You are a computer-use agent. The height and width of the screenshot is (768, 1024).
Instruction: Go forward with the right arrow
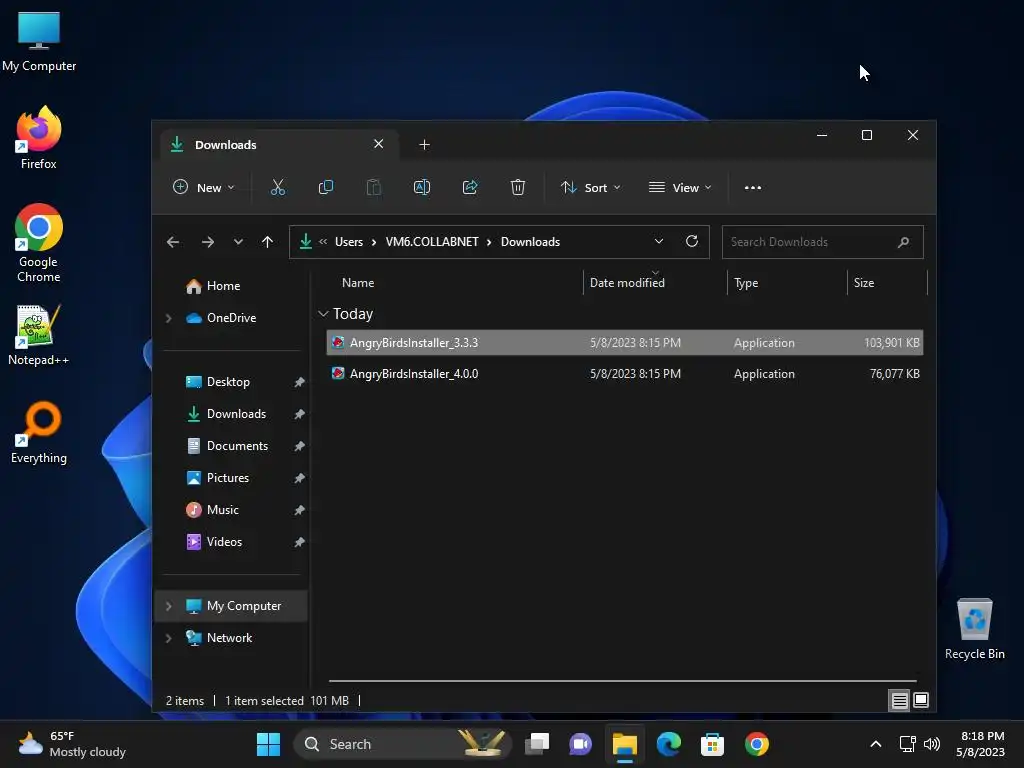click(x=208, y=242)
